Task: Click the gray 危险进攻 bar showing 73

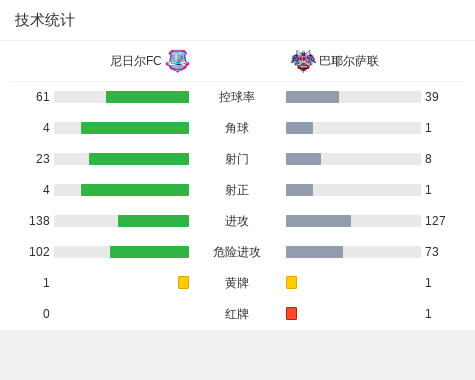Action: point(314,252)
